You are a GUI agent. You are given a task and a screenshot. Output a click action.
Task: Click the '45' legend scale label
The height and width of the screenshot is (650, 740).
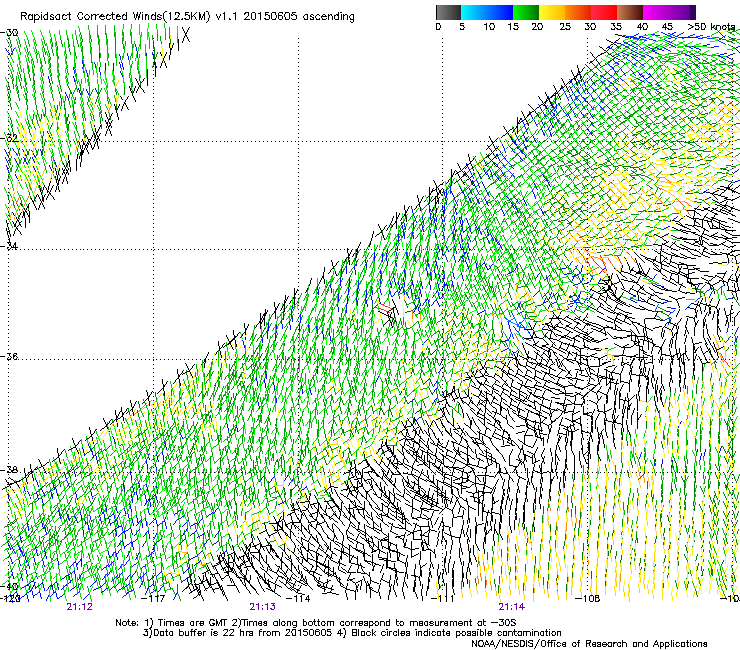tap(667, 27)
